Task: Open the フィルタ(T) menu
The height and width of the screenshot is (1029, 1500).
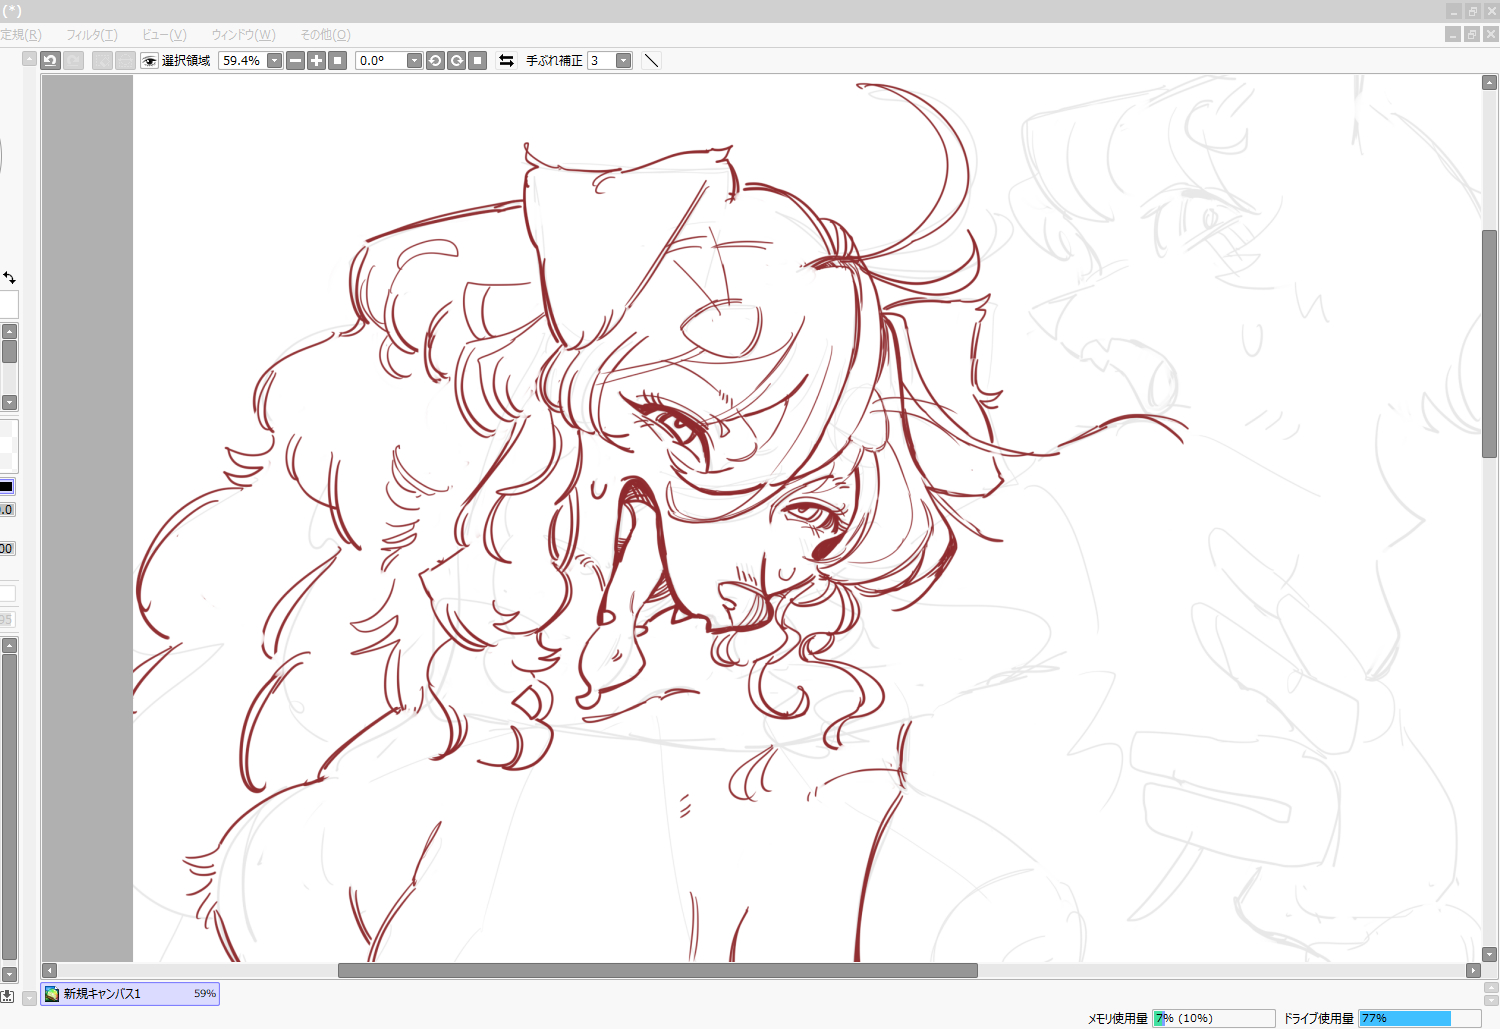Action: tap(92, 35)
